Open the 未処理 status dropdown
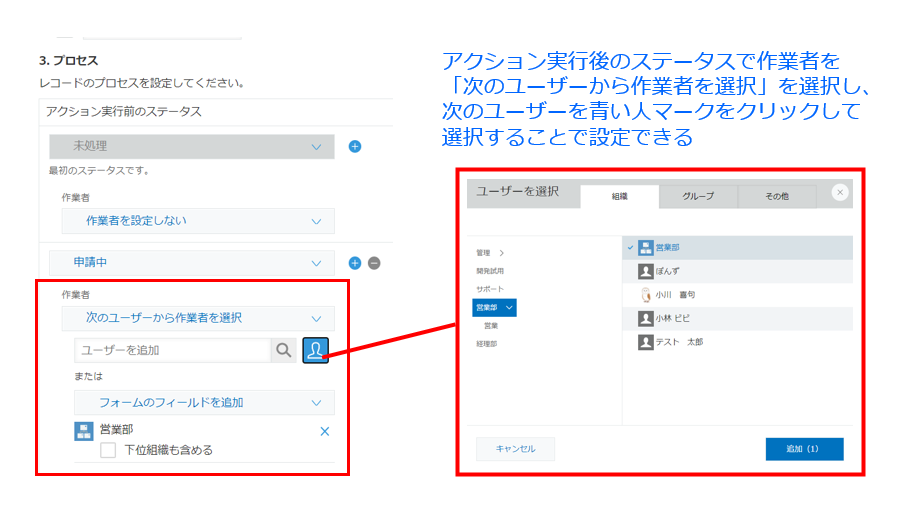The width and height of the screenshot is (898, 512). click(192, 147)
